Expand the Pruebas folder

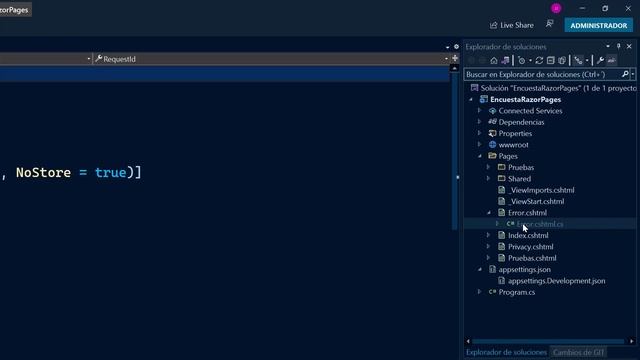point(488,167)
